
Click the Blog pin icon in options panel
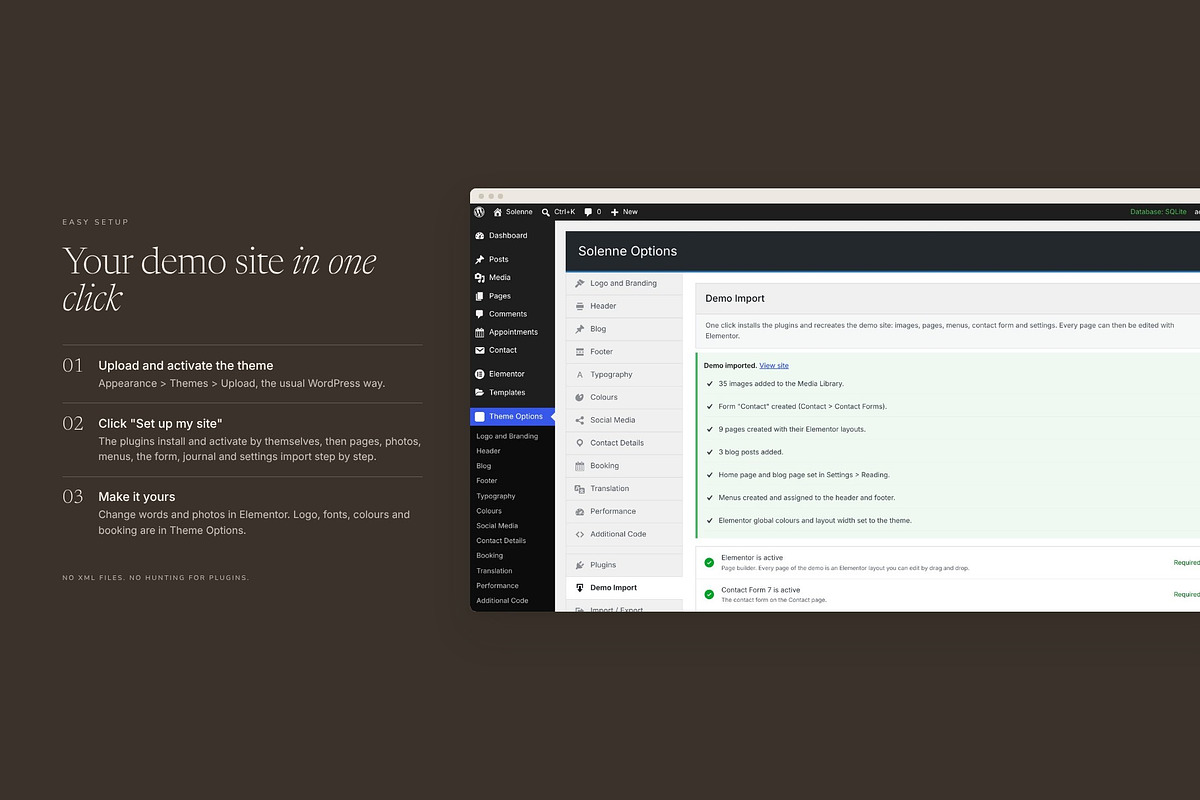(x=580, y=329)
